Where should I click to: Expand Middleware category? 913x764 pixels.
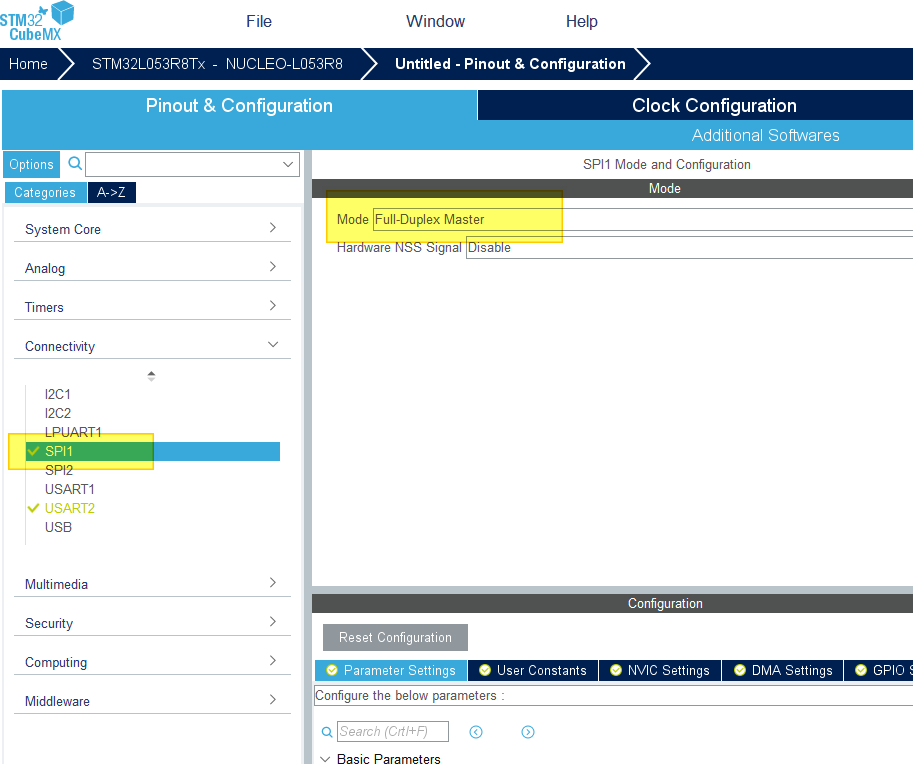(152, 701)
